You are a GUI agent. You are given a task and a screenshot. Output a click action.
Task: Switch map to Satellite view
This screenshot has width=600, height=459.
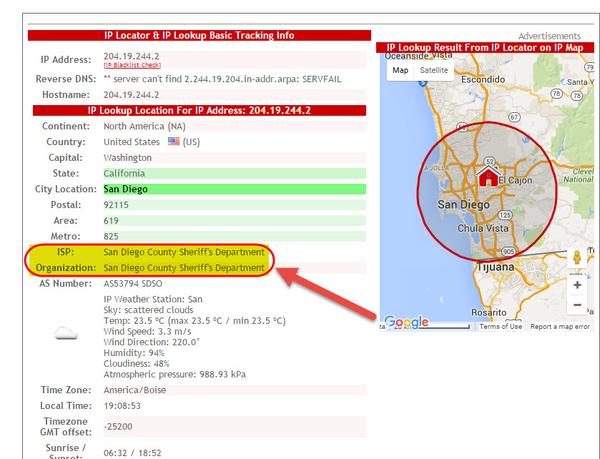434,71
